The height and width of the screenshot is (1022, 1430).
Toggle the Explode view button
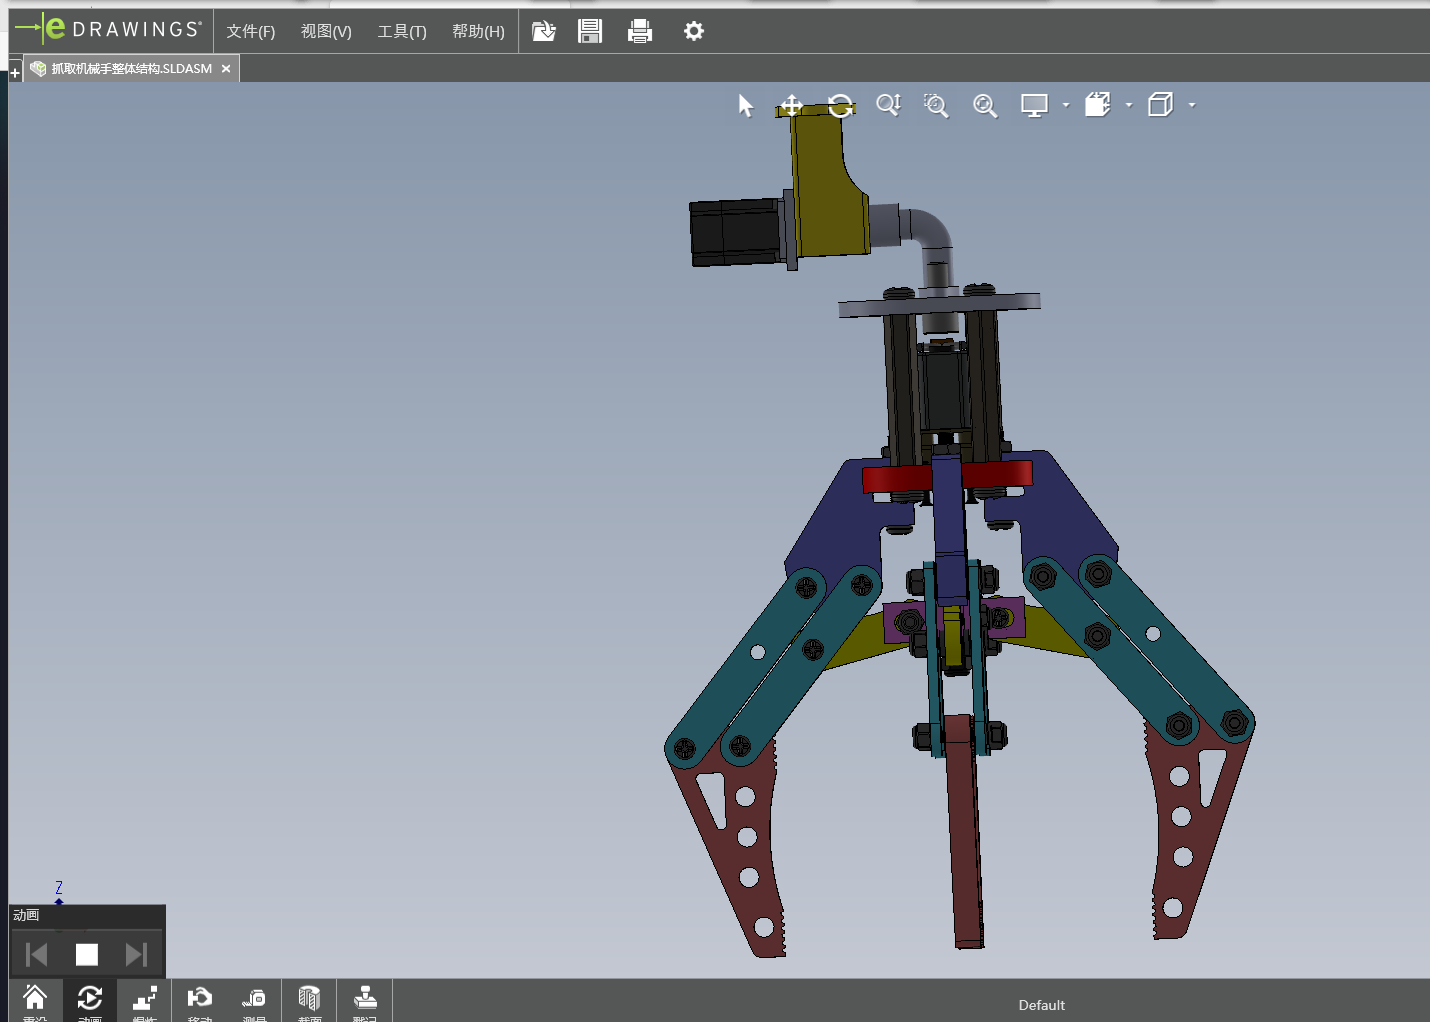point(145,999)
